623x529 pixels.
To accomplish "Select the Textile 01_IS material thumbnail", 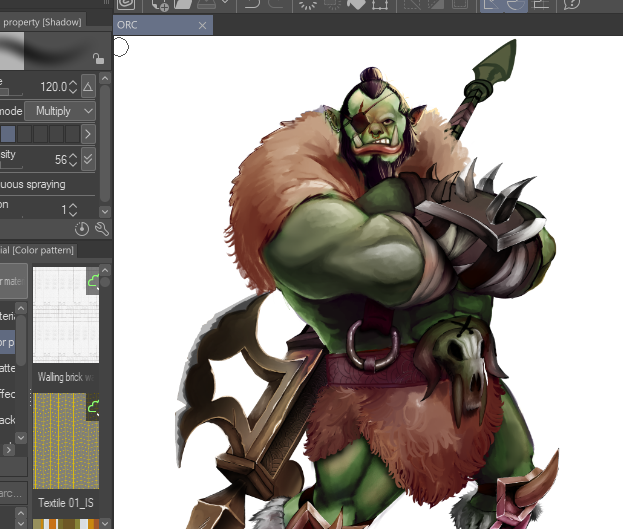I will coord(65,440).
